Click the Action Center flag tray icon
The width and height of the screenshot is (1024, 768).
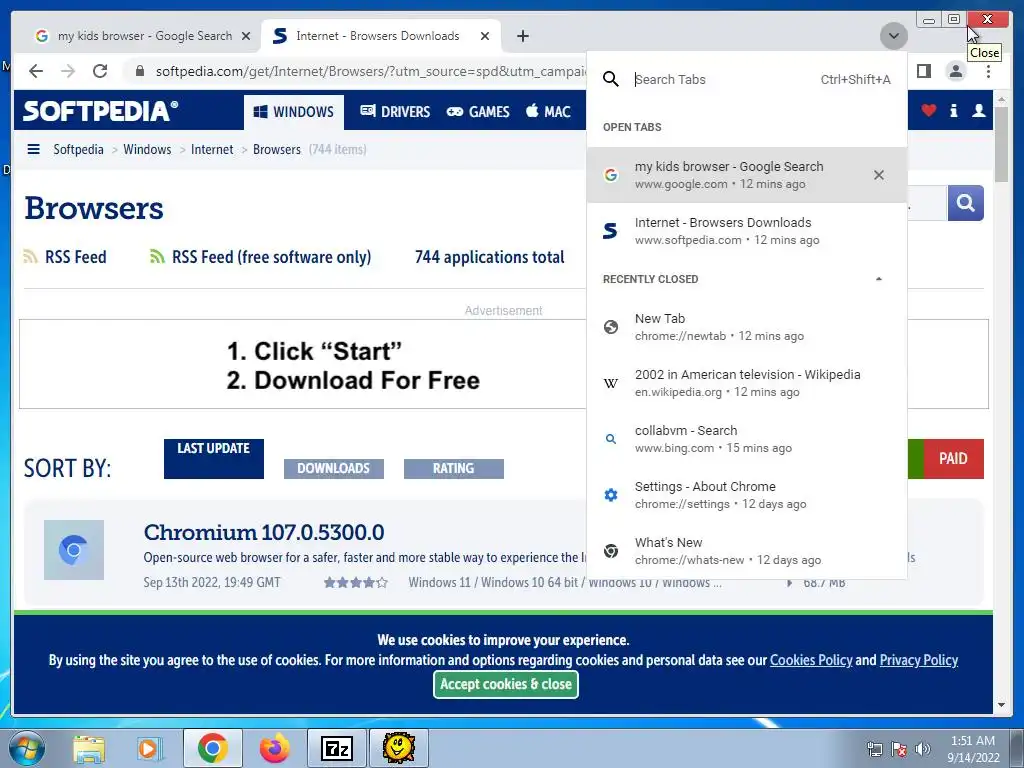899,749
